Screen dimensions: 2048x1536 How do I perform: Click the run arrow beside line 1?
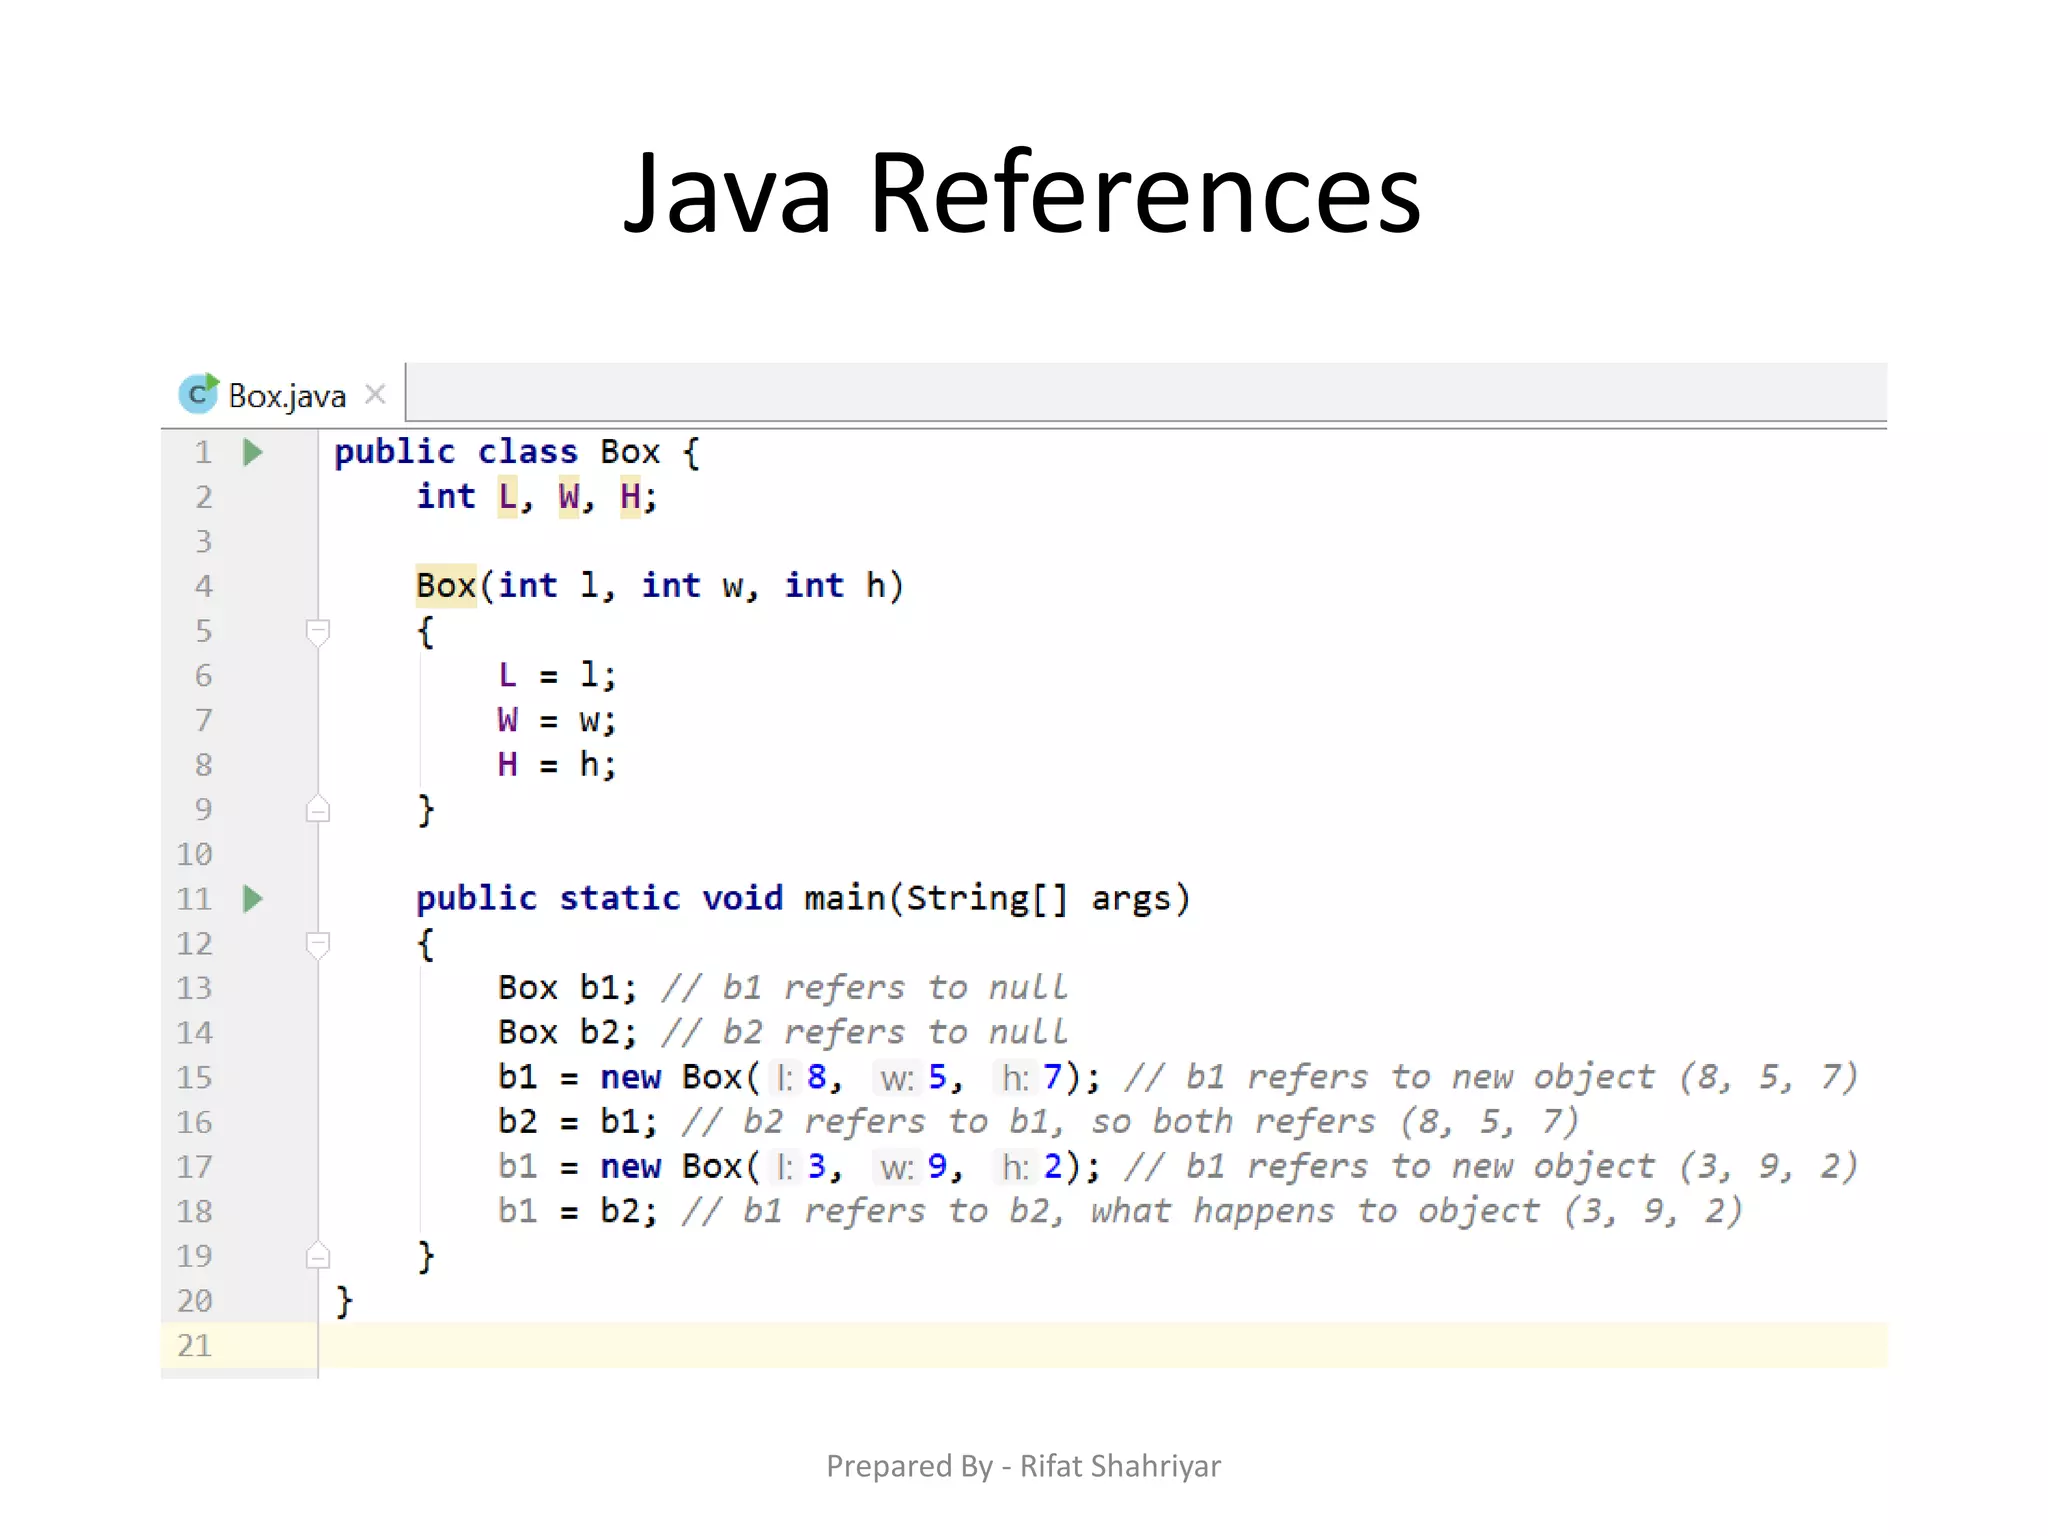tap(253, 452)
